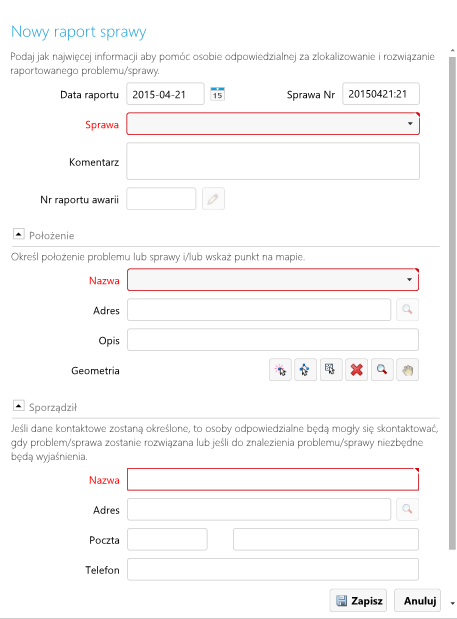The width and height of the screenshot is (457, 619).
Task: Select the add point geometry tool
Action: click(x=280, y=370)
